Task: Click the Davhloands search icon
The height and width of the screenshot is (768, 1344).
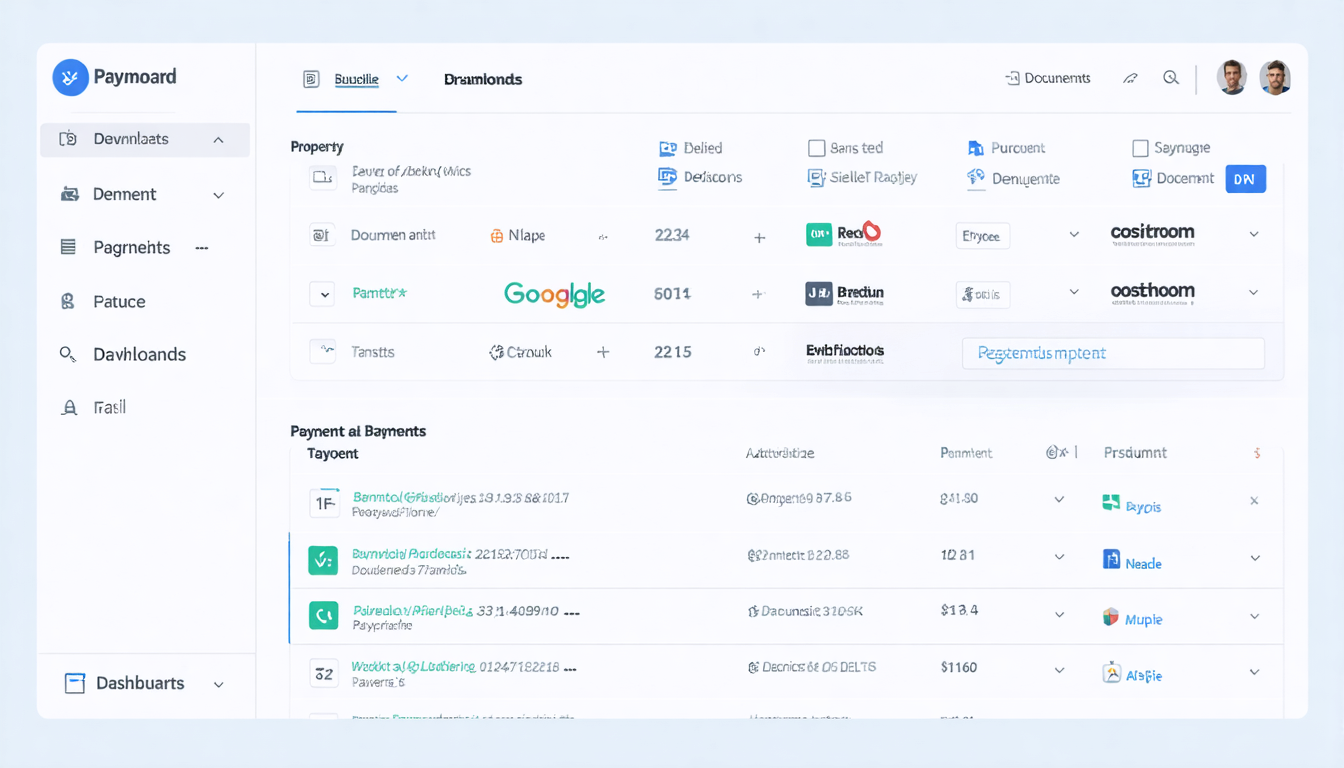Action: point(68,354)
